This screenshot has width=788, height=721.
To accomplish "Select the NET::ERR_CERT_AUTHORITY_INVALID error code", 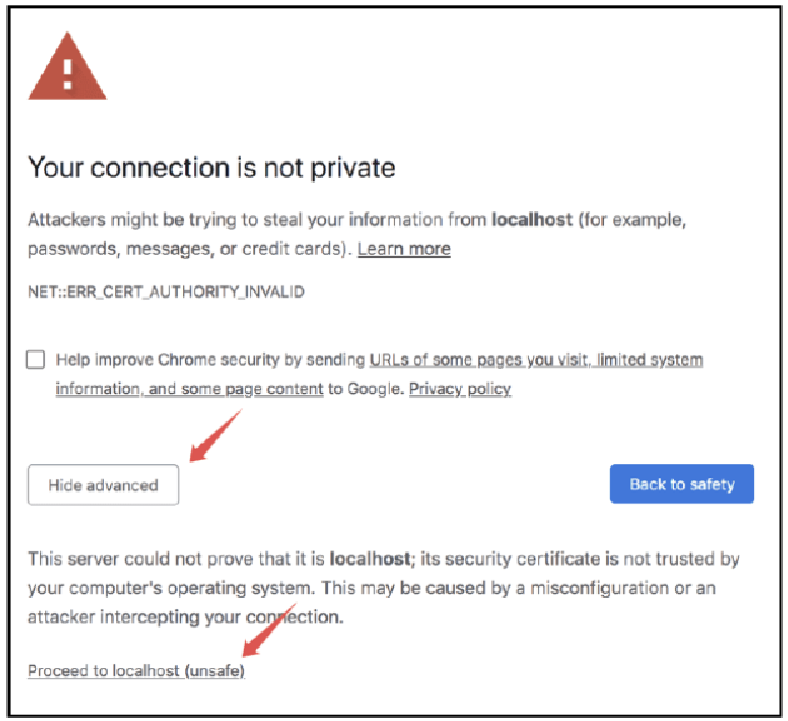I will click(x=166, y=292).
